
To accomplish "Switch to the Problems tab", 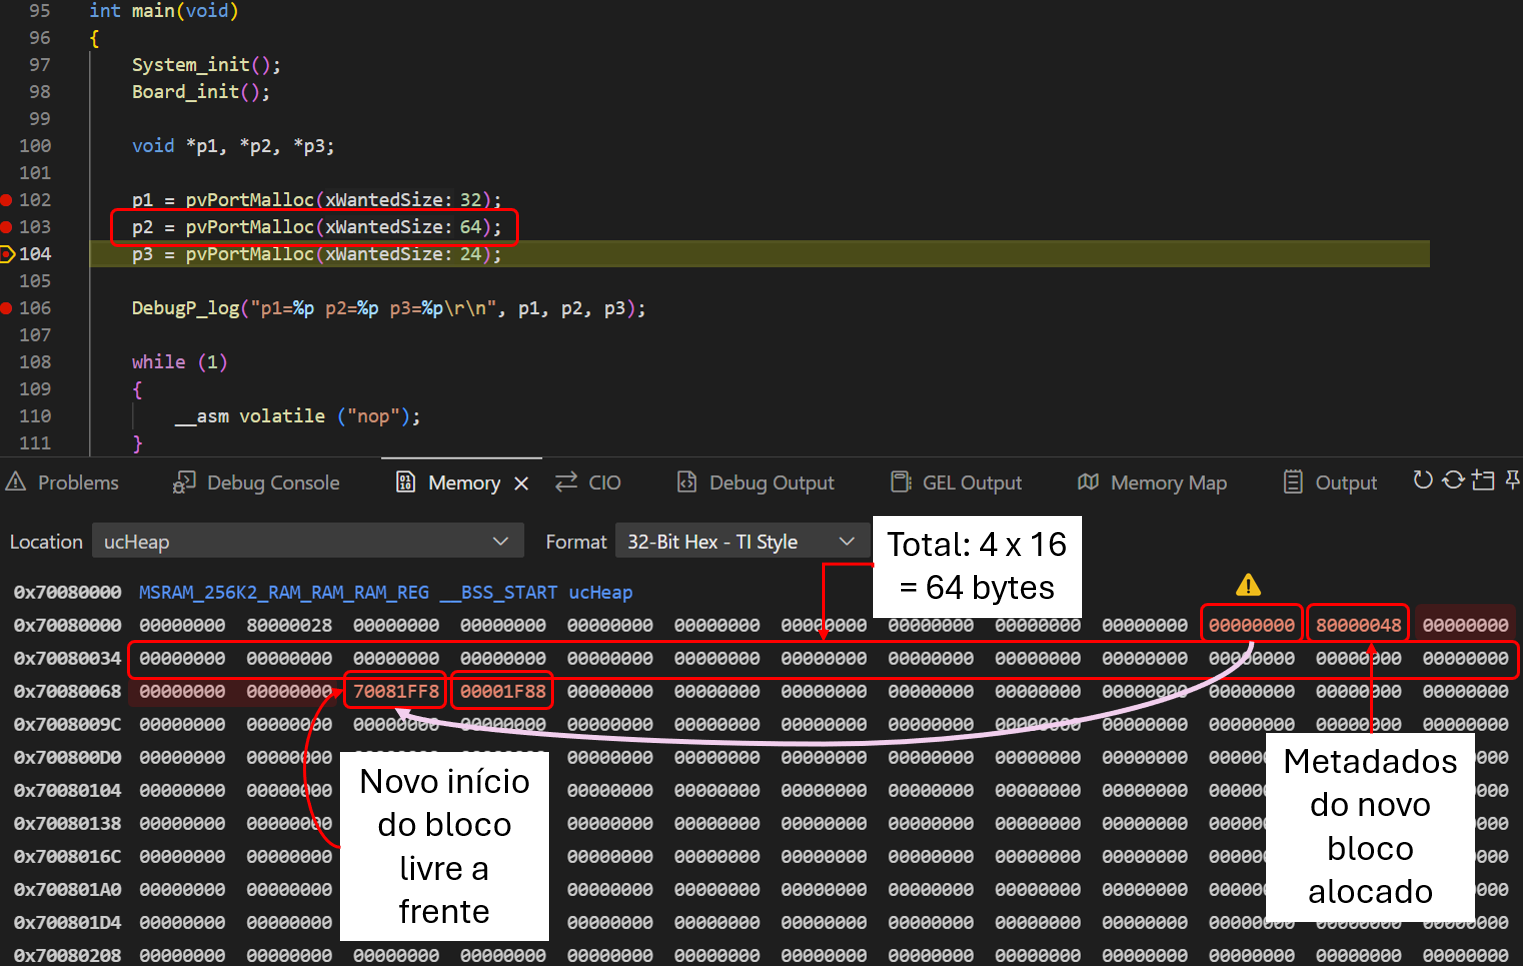I will click(63, 483).
